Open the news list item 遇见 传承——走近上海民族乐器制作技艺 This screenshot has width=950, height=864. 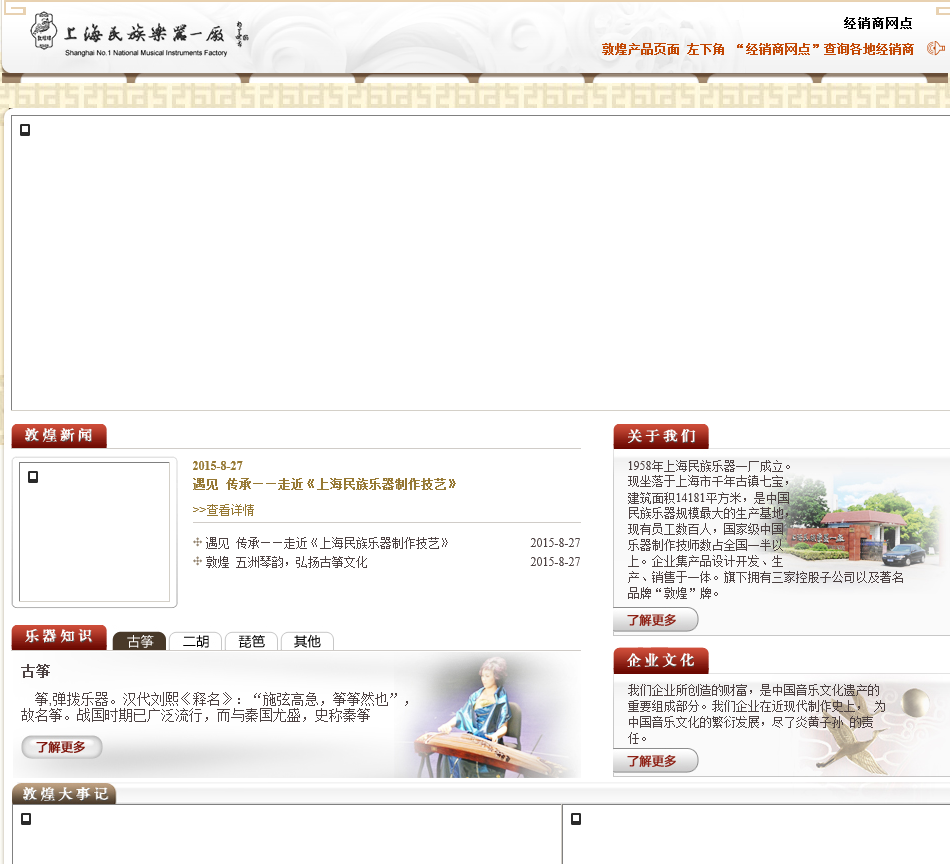(x=327, y=543)
